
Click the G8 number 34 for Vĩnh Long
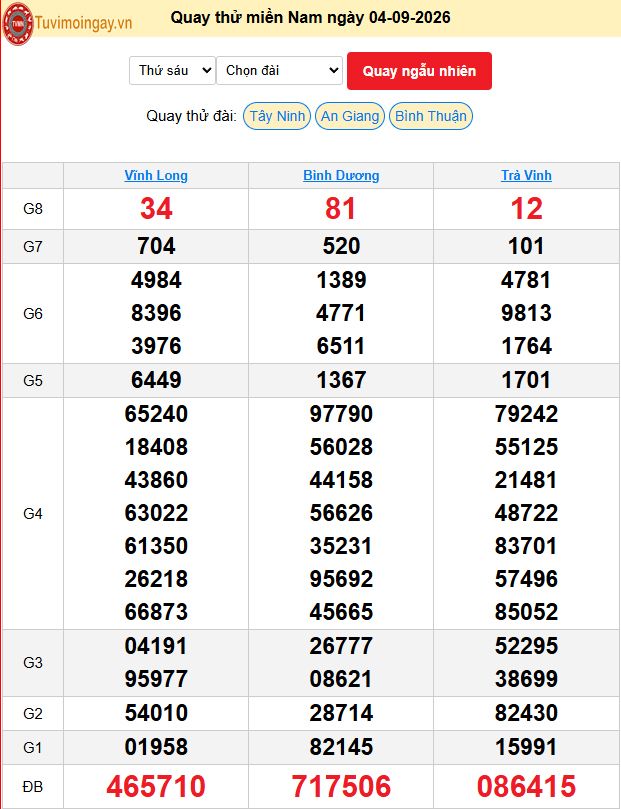point(156,209)
